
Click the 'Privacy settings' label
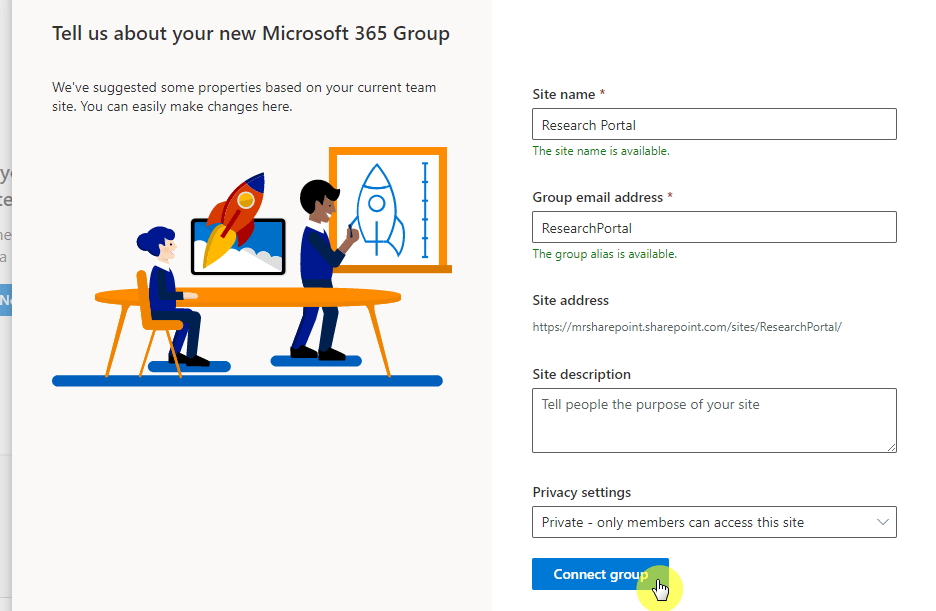click(x=581, y=492)
